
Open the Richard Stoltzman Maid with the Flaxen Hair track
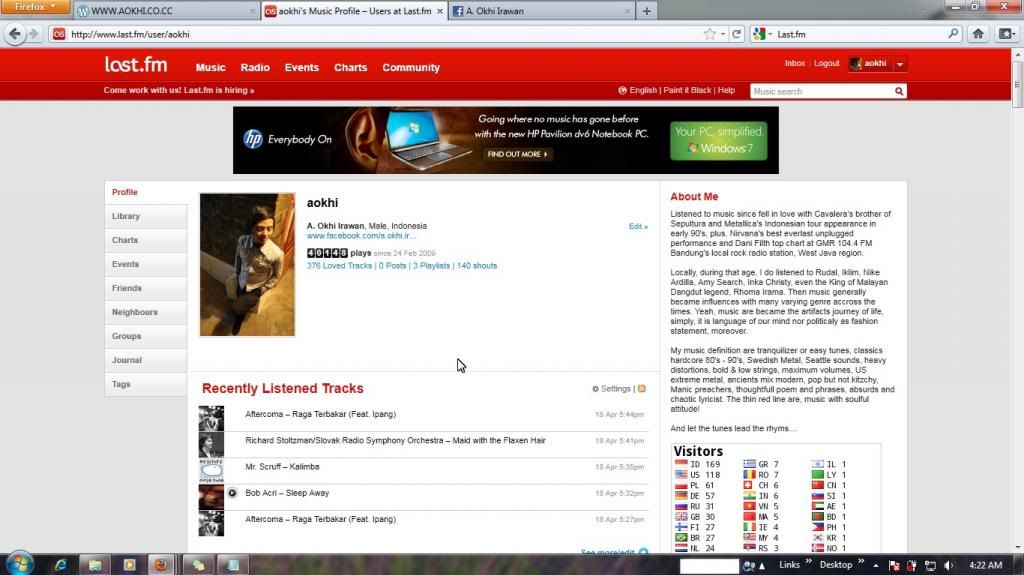(395, 441)
